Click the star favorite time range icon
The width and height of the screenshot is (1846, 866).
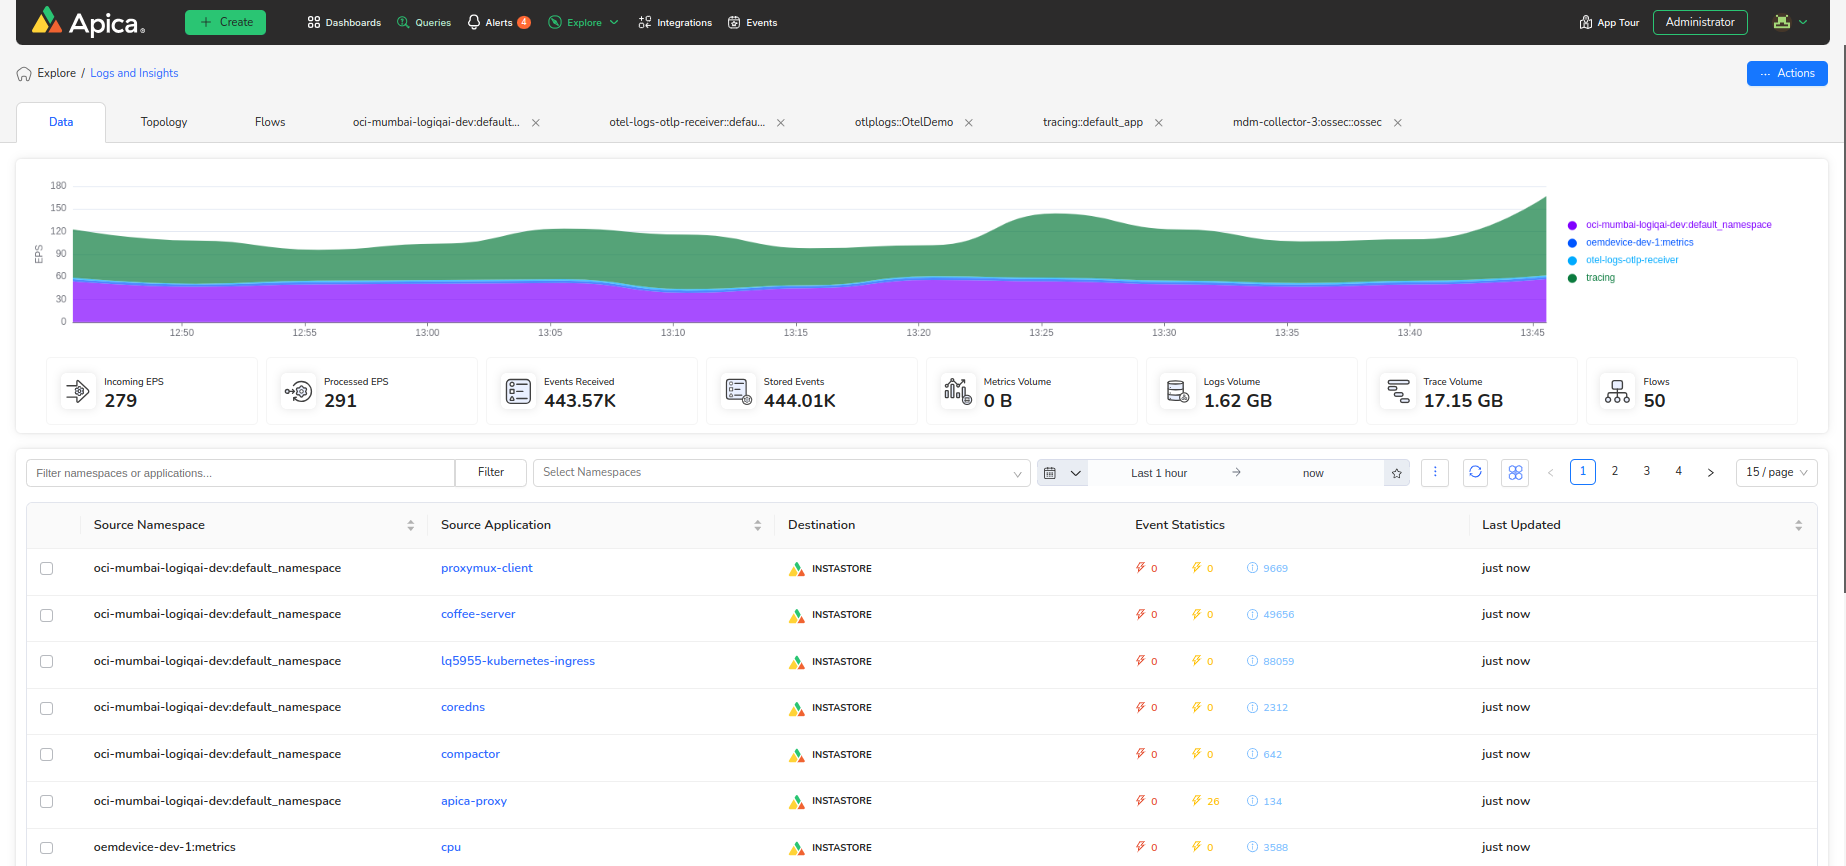(1397, 474)
